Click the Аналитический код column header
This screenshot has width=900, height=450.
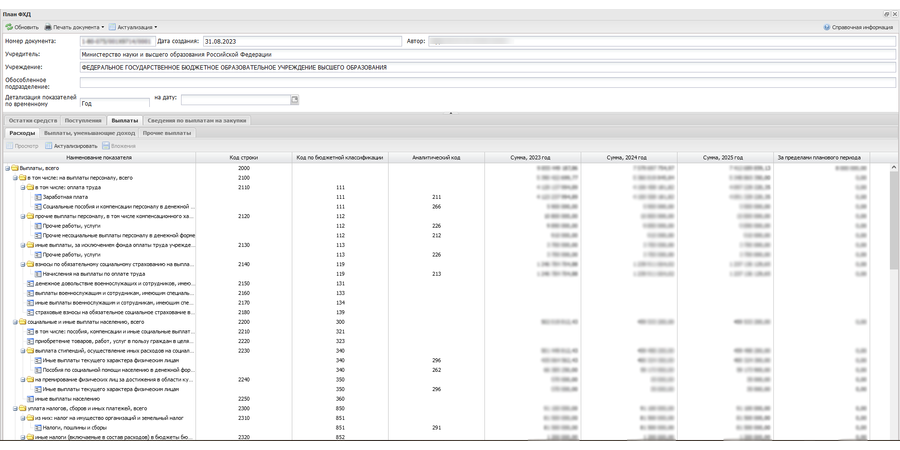point(436,157)
